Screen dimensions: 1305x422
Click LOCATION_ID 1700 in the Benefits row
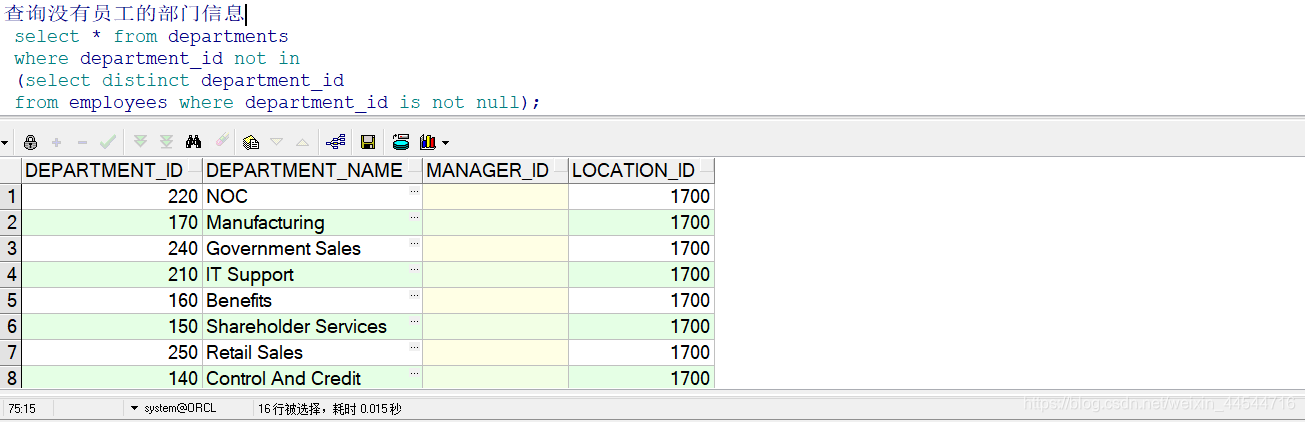641,300
